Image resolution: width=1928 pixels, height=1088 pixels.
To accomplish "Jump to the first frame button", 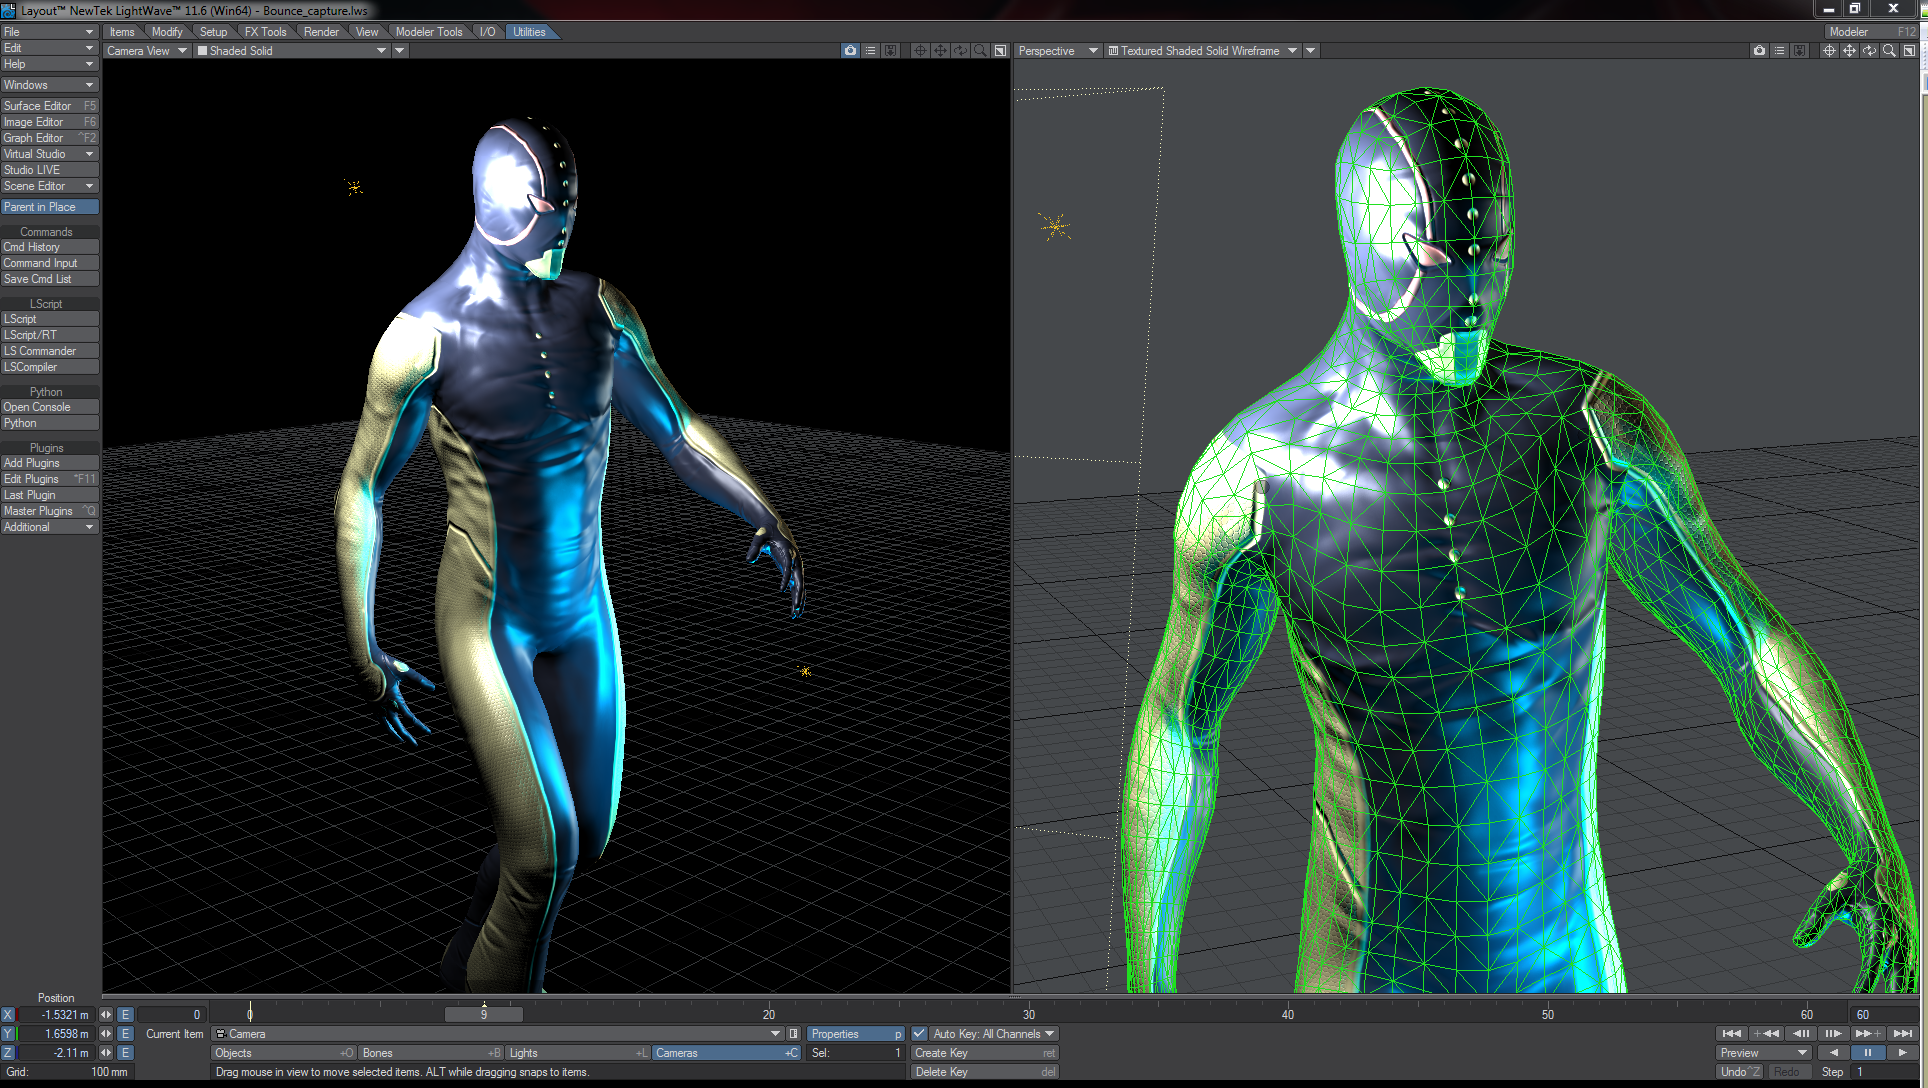I will (1731, 1034).
